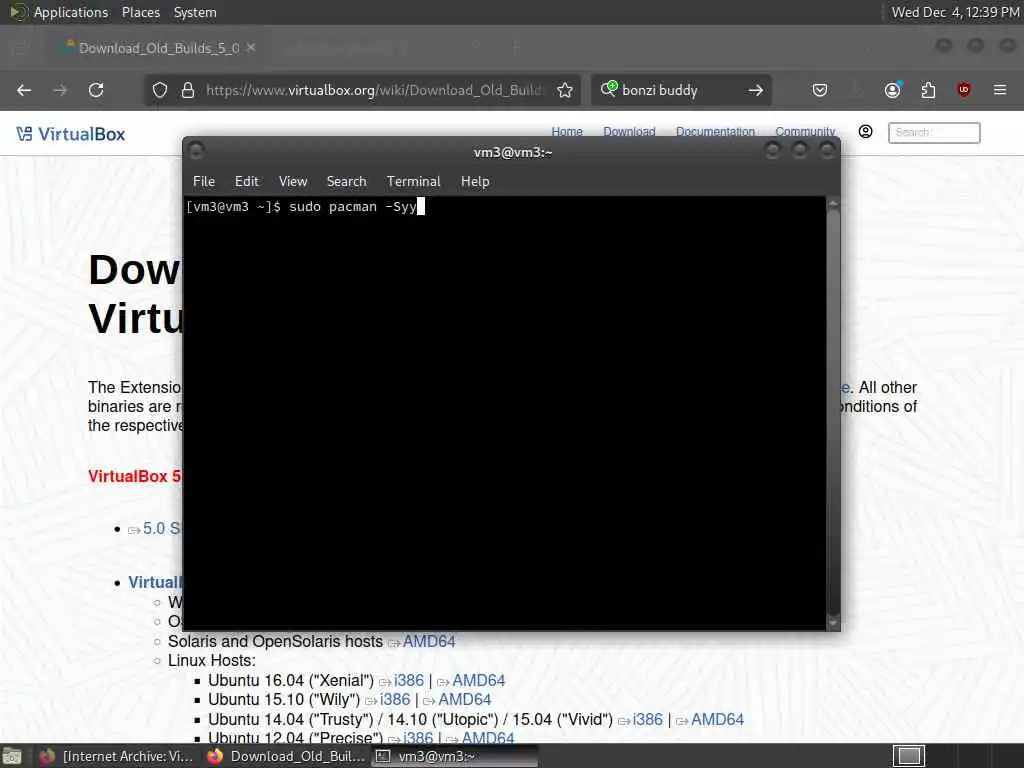The width and height of the screenshot is (1024, 768).
Task: Submit the bonzi buddy search arrow
Action: coord(756,90)
